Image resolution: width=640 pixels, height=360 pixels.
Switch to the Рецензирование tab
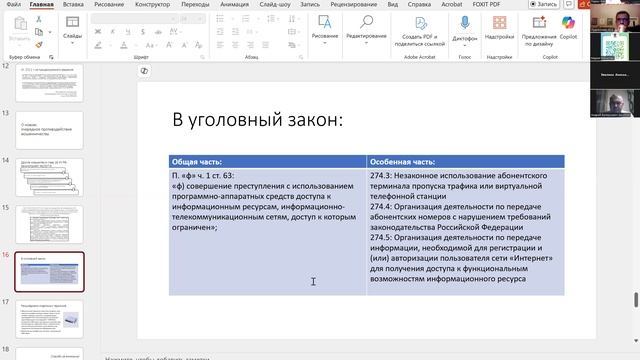[x=353, y=4]
